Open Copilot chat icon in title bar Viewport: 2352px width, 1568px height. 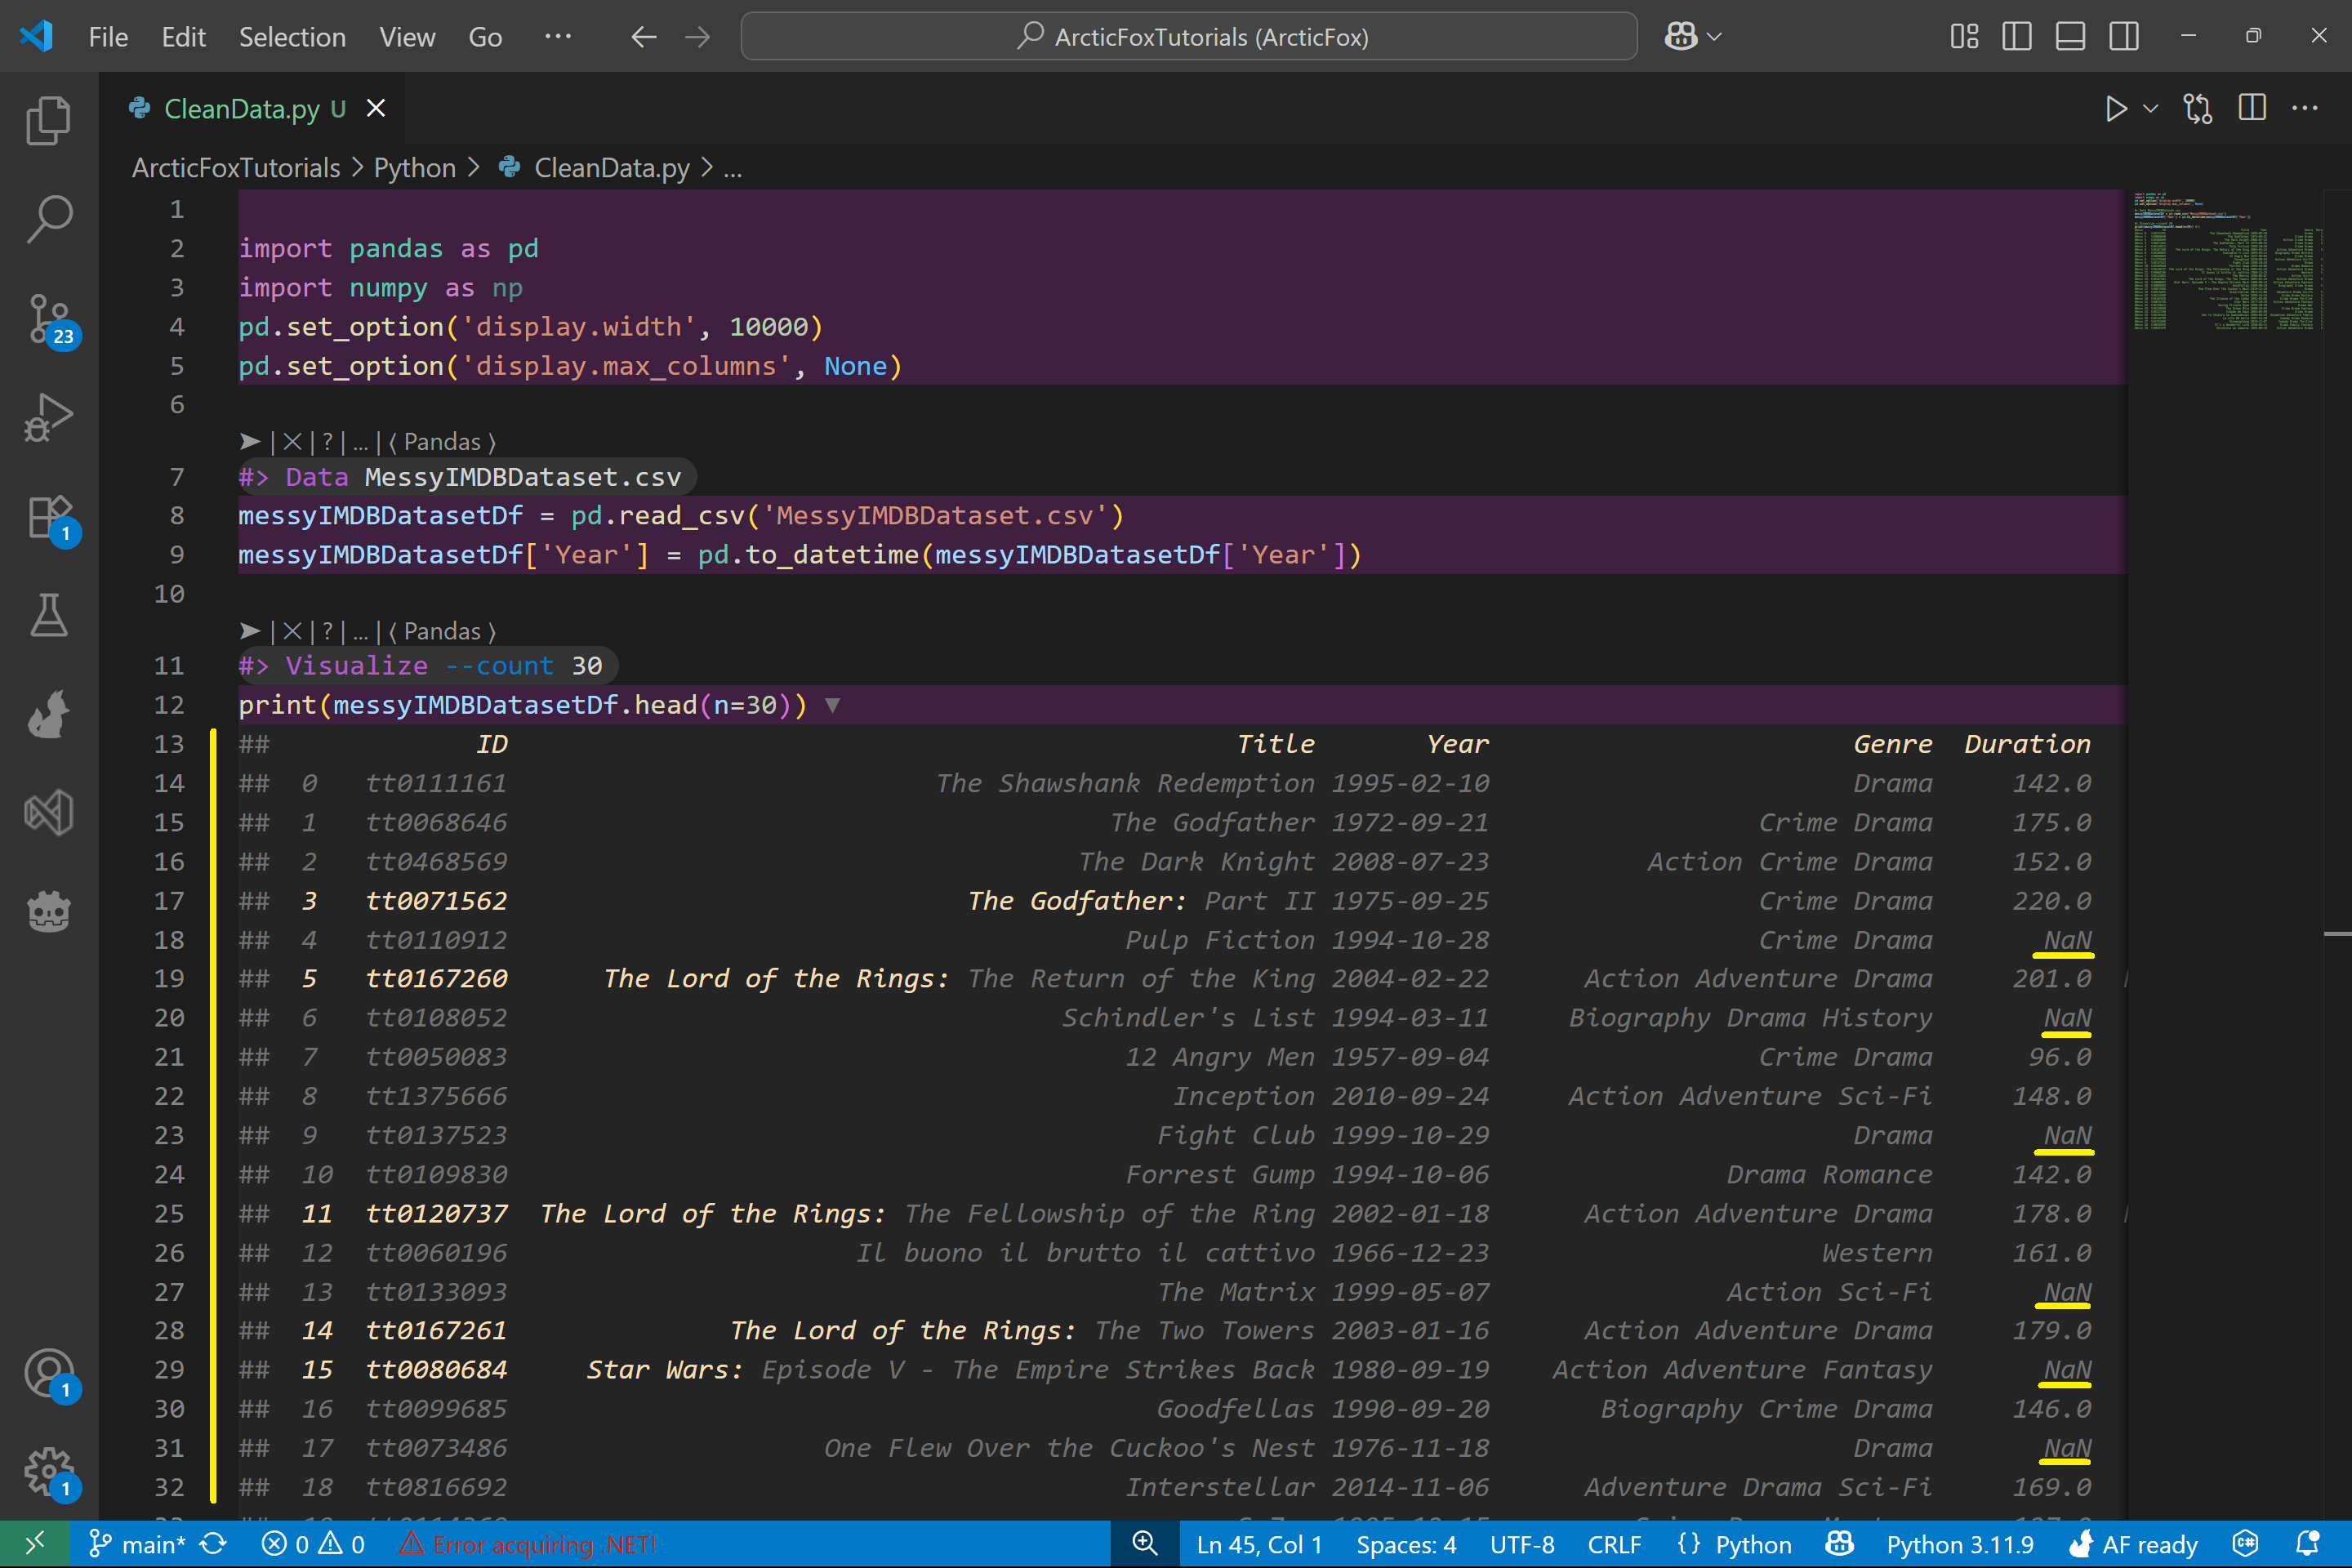click(1681, 37)
